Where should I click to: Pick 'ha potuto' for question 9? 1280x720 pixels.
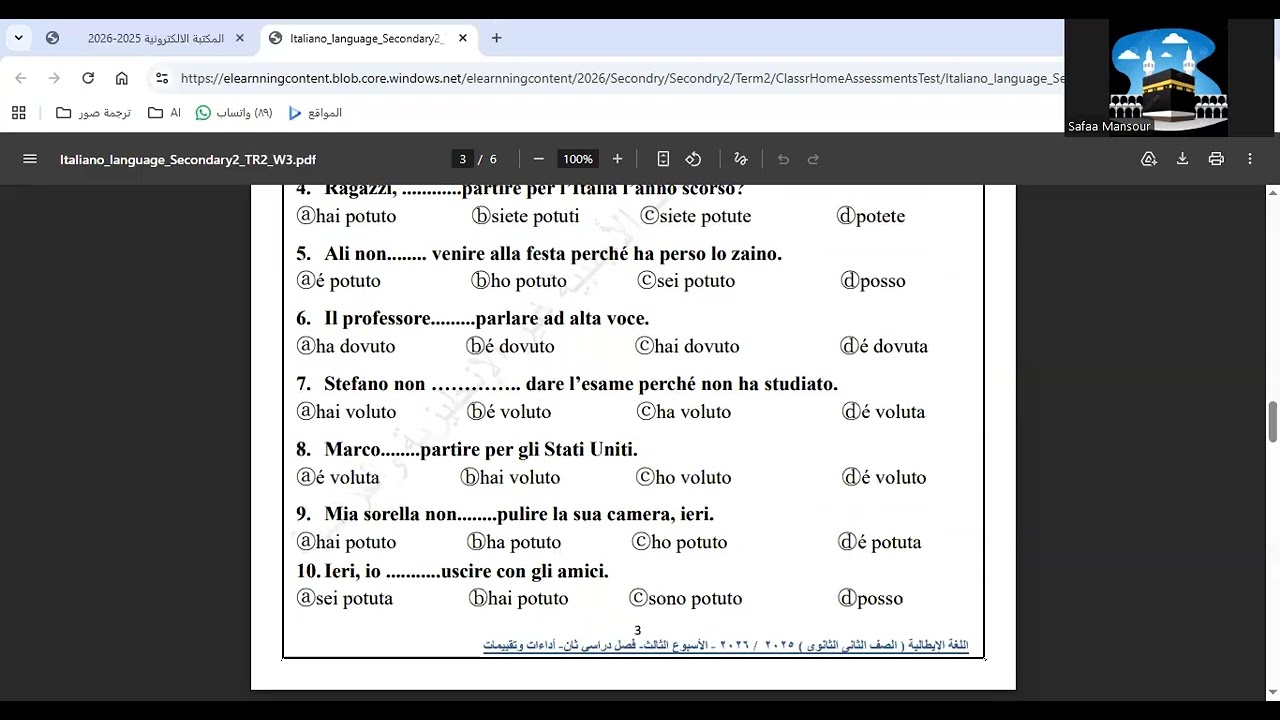tap(514, 542)
